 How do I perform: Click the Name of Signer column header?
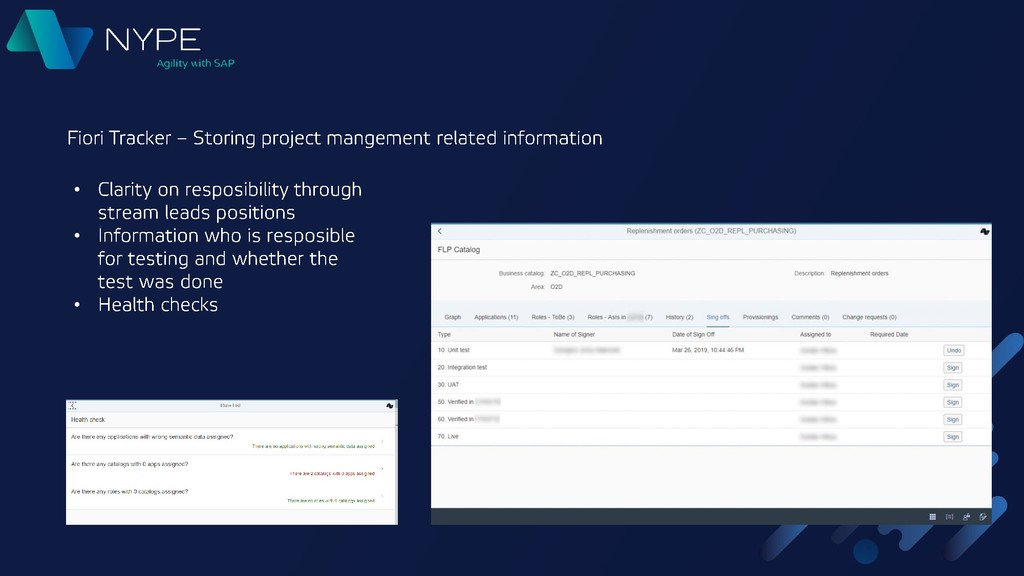pos(574,334)
